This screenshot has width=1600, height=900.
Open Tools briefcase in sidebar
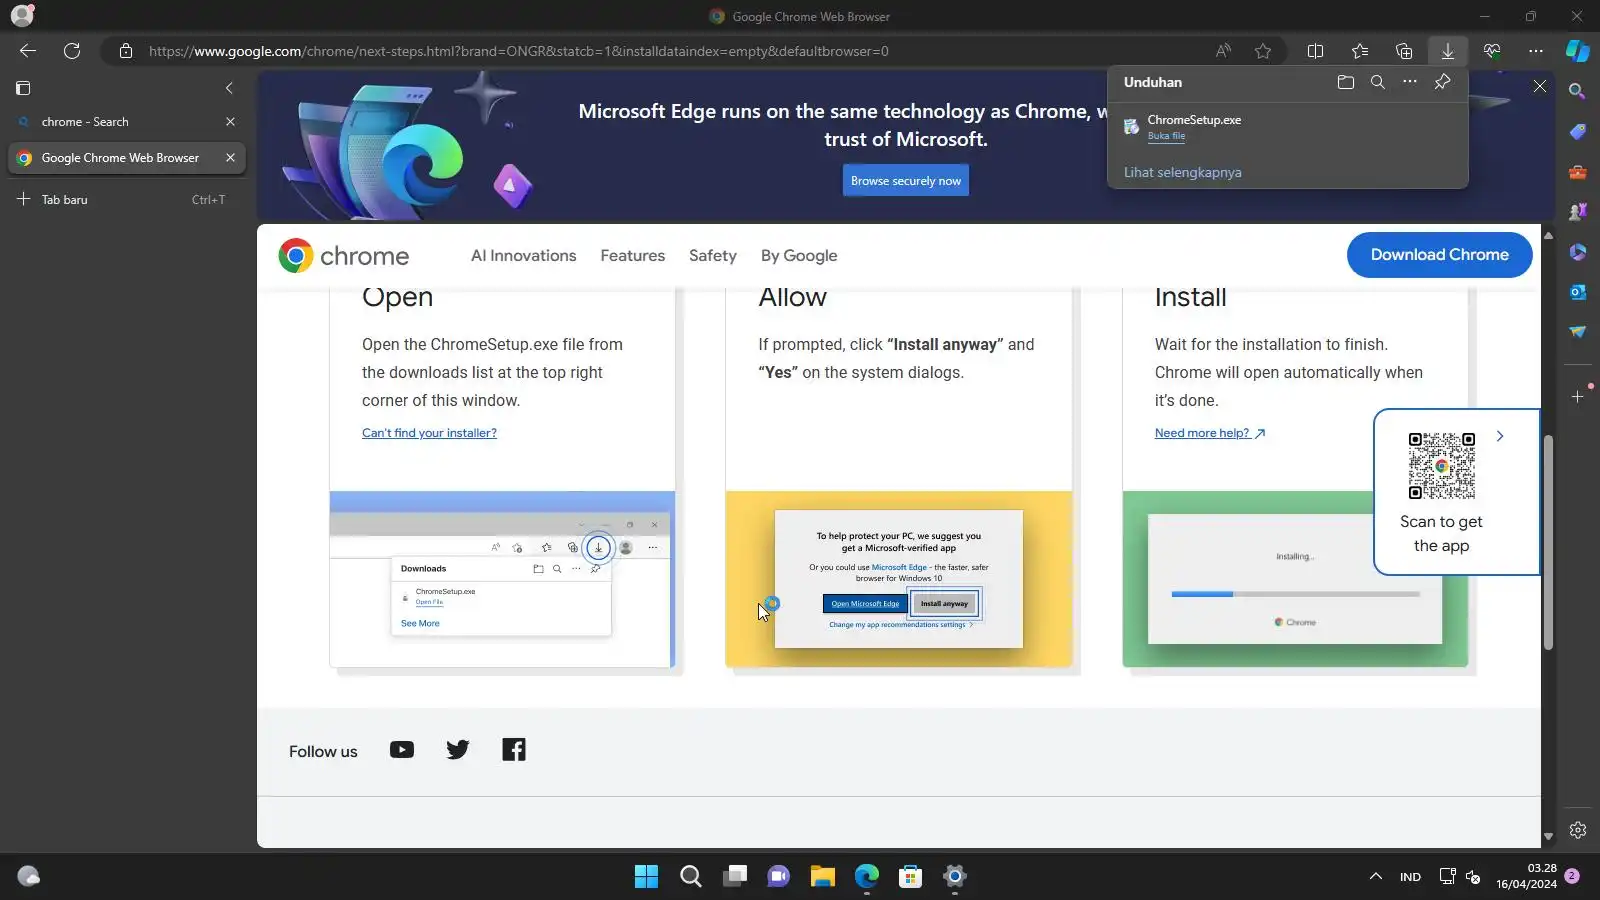tap(1577, 172)
